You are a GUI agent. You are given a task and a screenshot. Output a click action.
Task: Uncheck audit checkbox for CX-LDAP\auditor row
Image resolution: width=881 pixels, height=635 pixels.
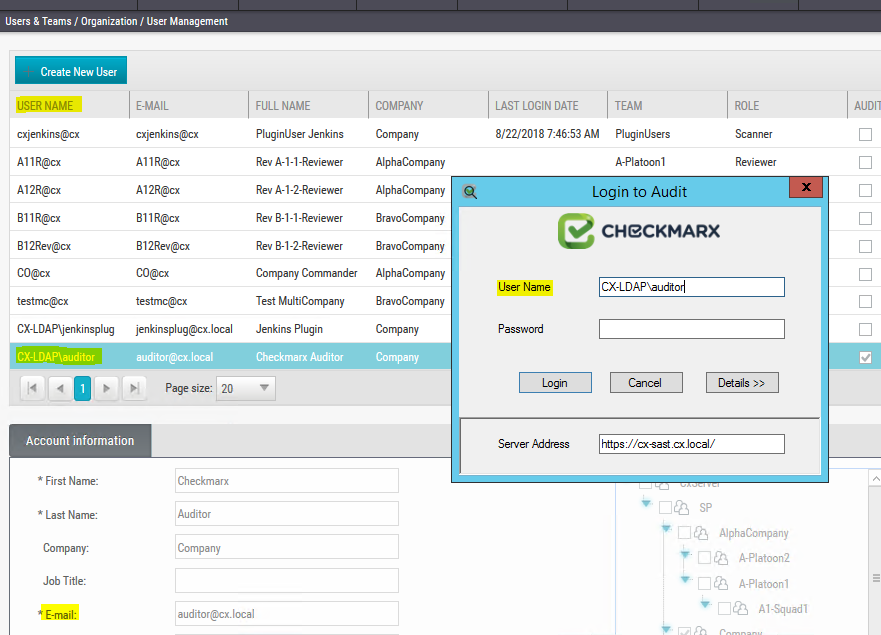click(x=865, y=357)
